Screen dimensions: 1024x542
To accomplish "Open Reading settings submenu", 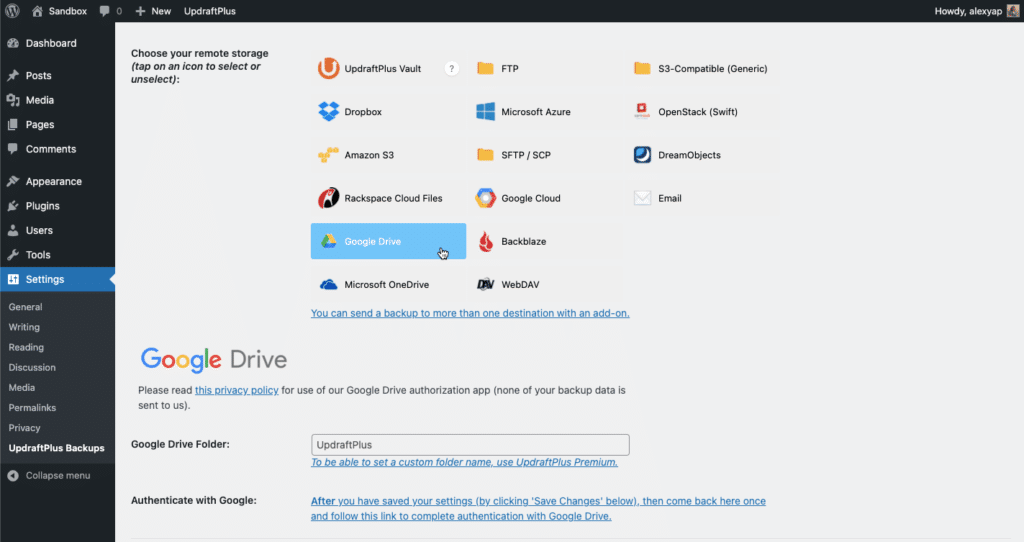I will click(26, 347).
